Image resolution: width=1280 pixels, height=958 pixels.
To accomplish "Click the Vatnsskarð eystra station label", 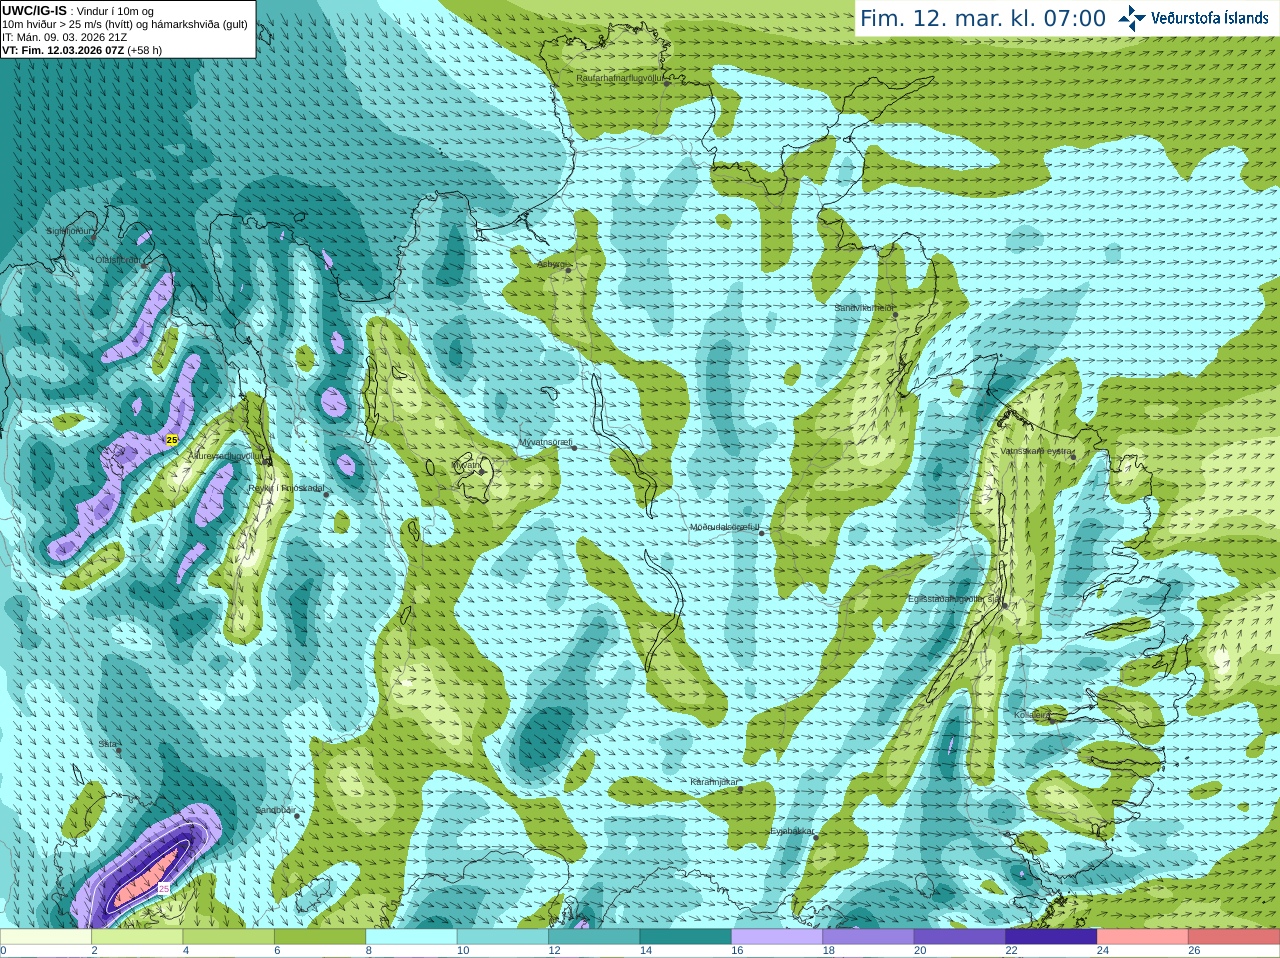I will coord(1037,451).
